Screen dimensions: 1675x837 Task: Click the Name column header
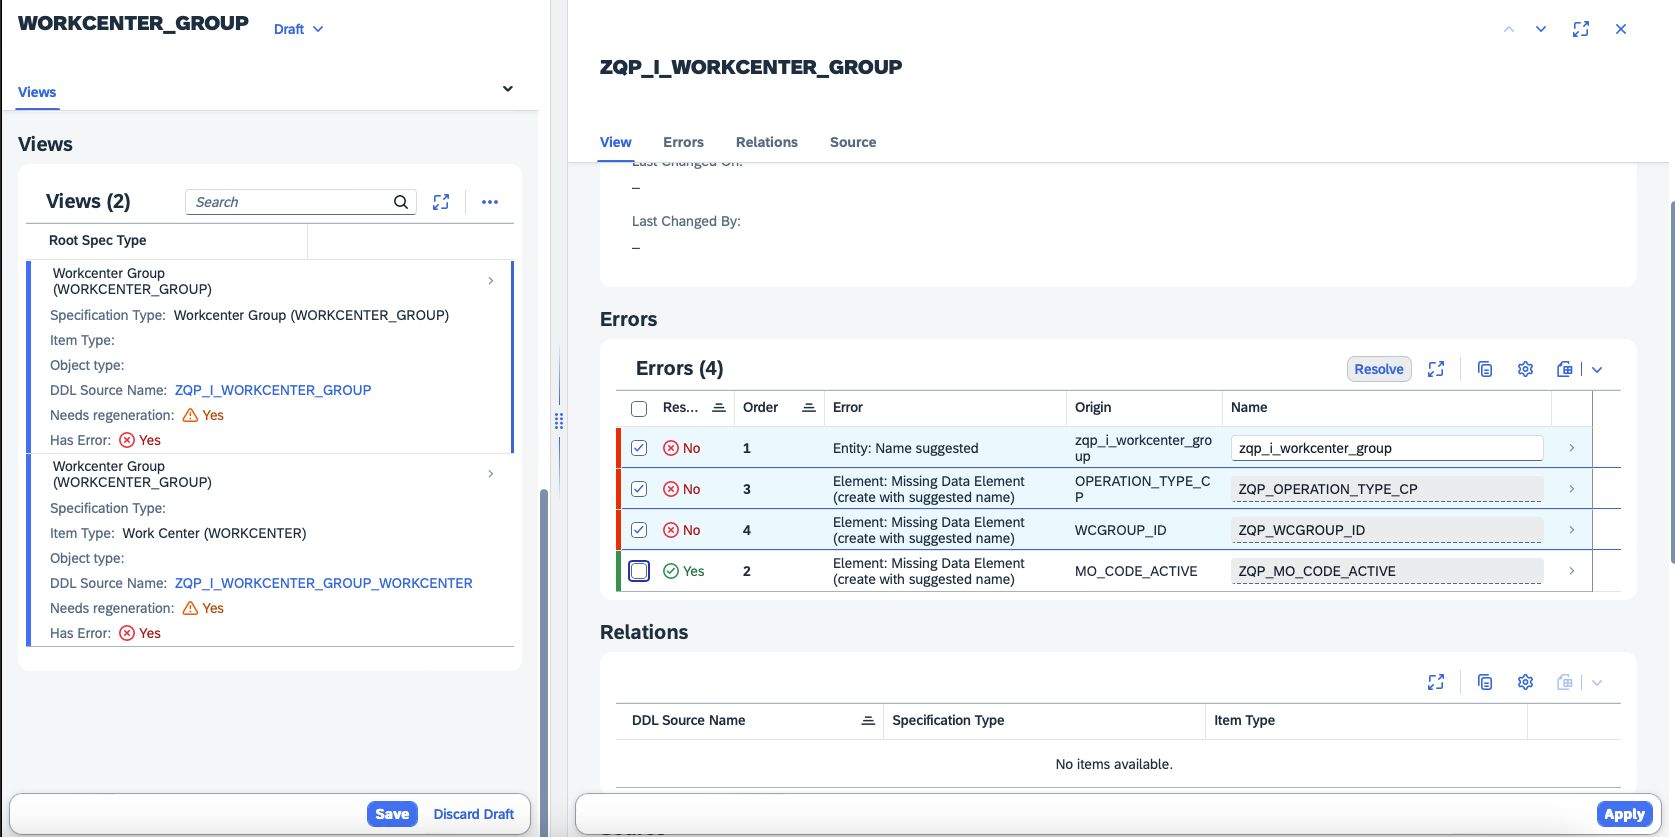pyautogui.click(x=1386, y=407)
